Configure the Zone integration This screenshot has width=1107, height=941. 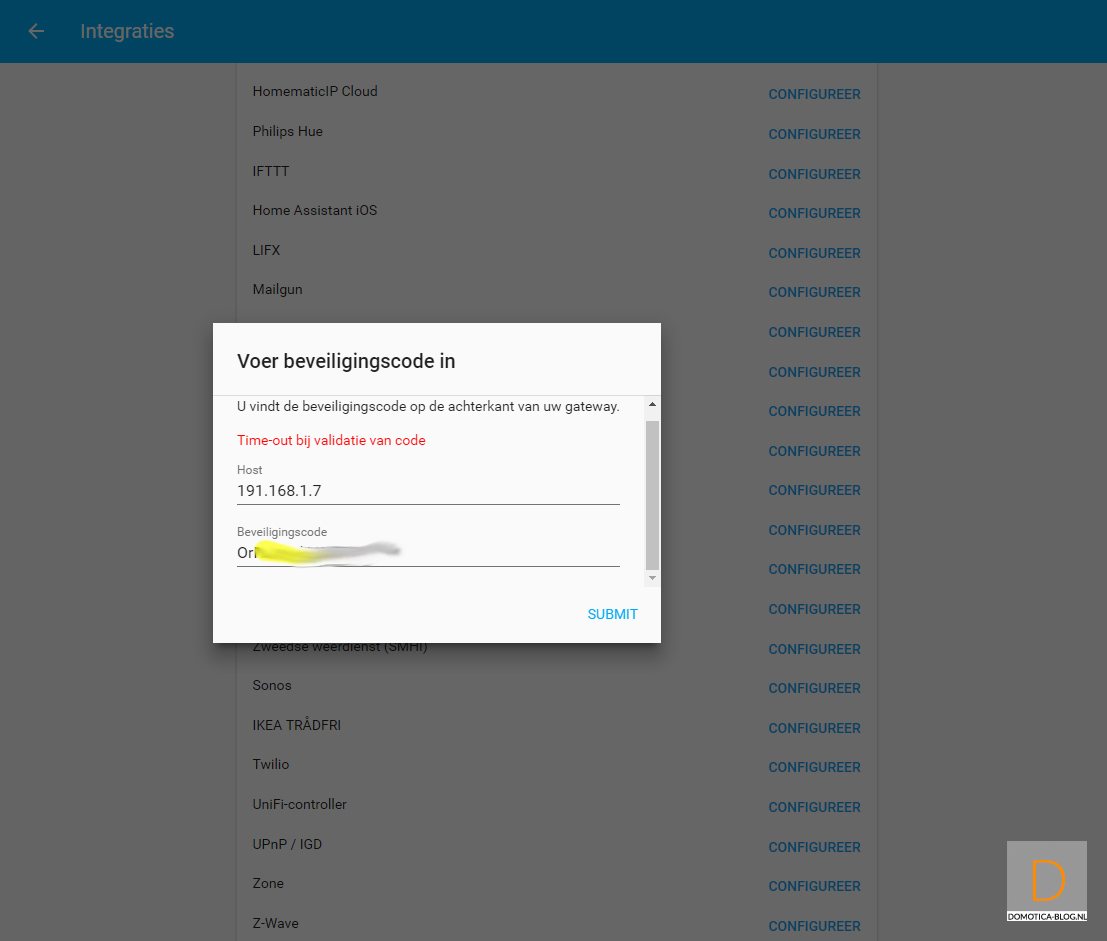pos(814,887)
